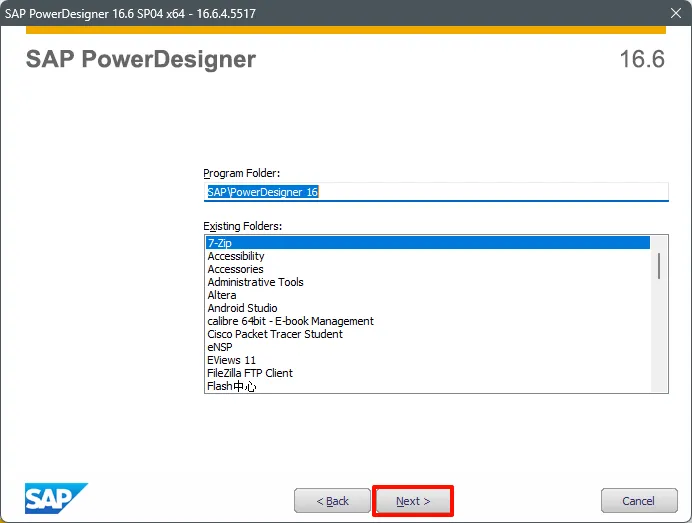Screen dimensions: 692x523
Task: Click the Next button
Action: (413, 501)
